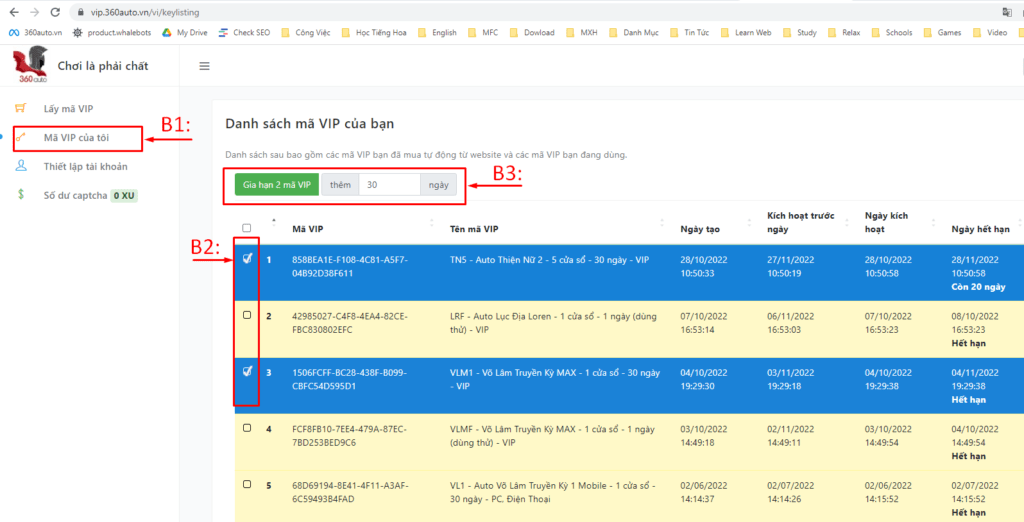This screenshot has width=1024, height=522.
Task: Open the Tin Tức bookmark folder
Action: [x=692, y=32]
